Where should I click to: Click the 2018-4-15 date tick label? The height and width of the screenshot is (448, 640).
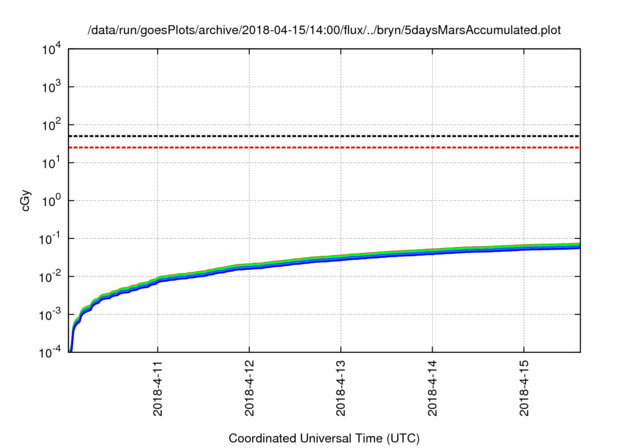524,388
